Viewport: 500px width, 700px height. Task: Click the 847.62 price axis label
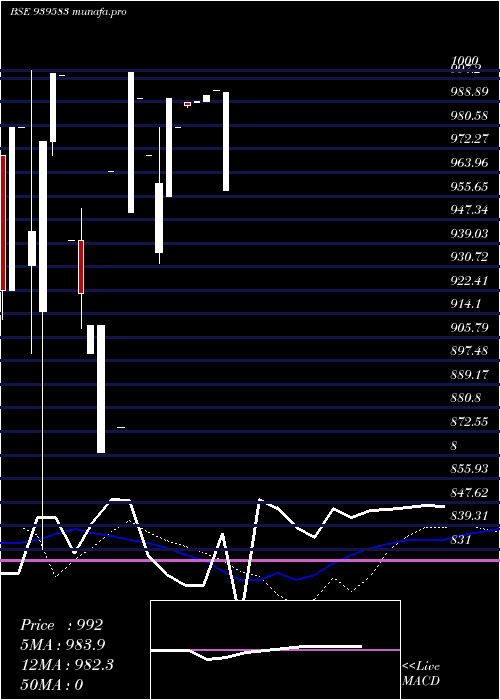(x=469, y=493)
